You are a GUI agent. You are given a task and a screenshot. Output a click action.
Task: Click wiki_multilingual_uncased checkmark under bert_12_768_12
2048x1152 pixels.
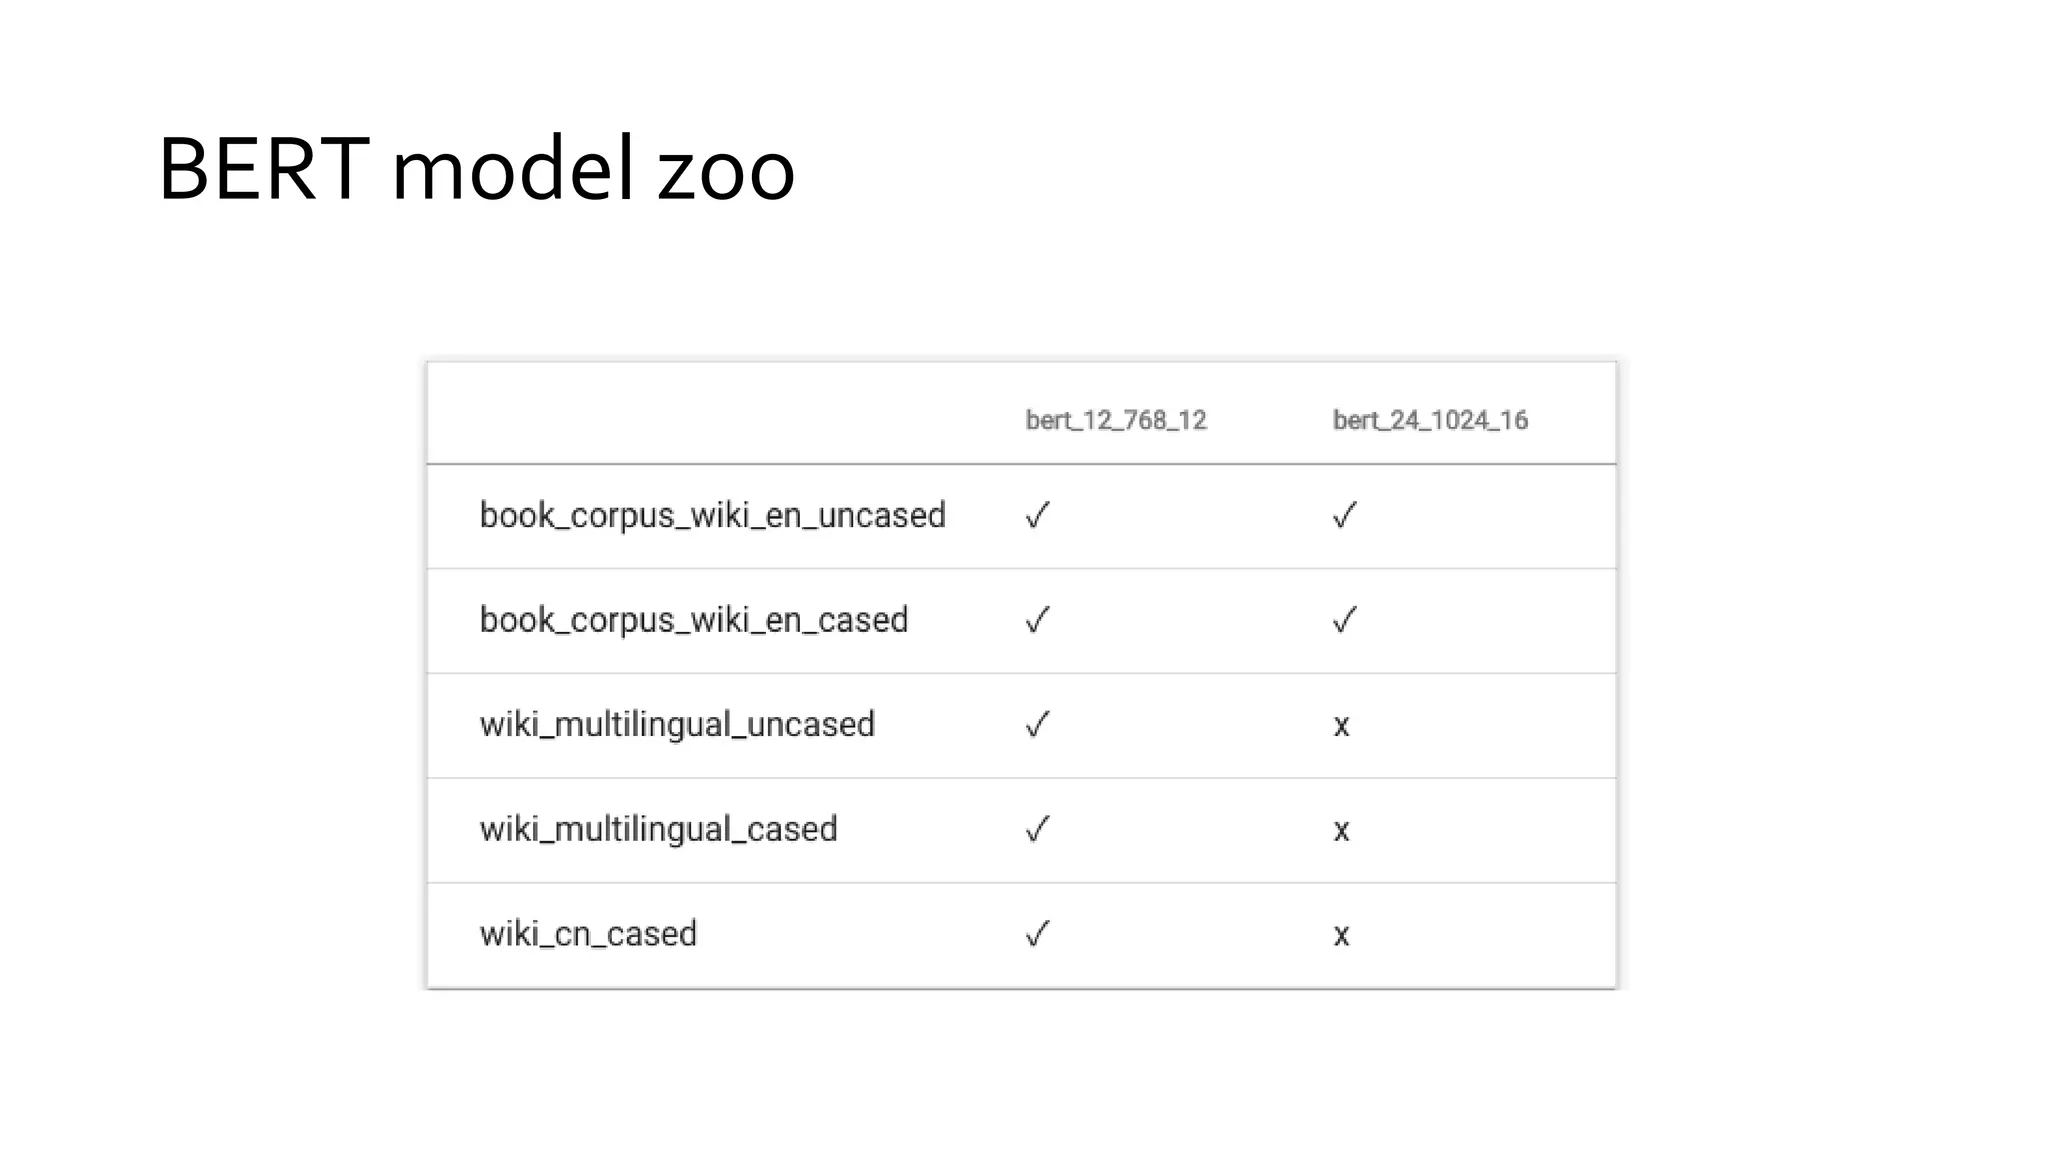click(x=1038, y=725)
